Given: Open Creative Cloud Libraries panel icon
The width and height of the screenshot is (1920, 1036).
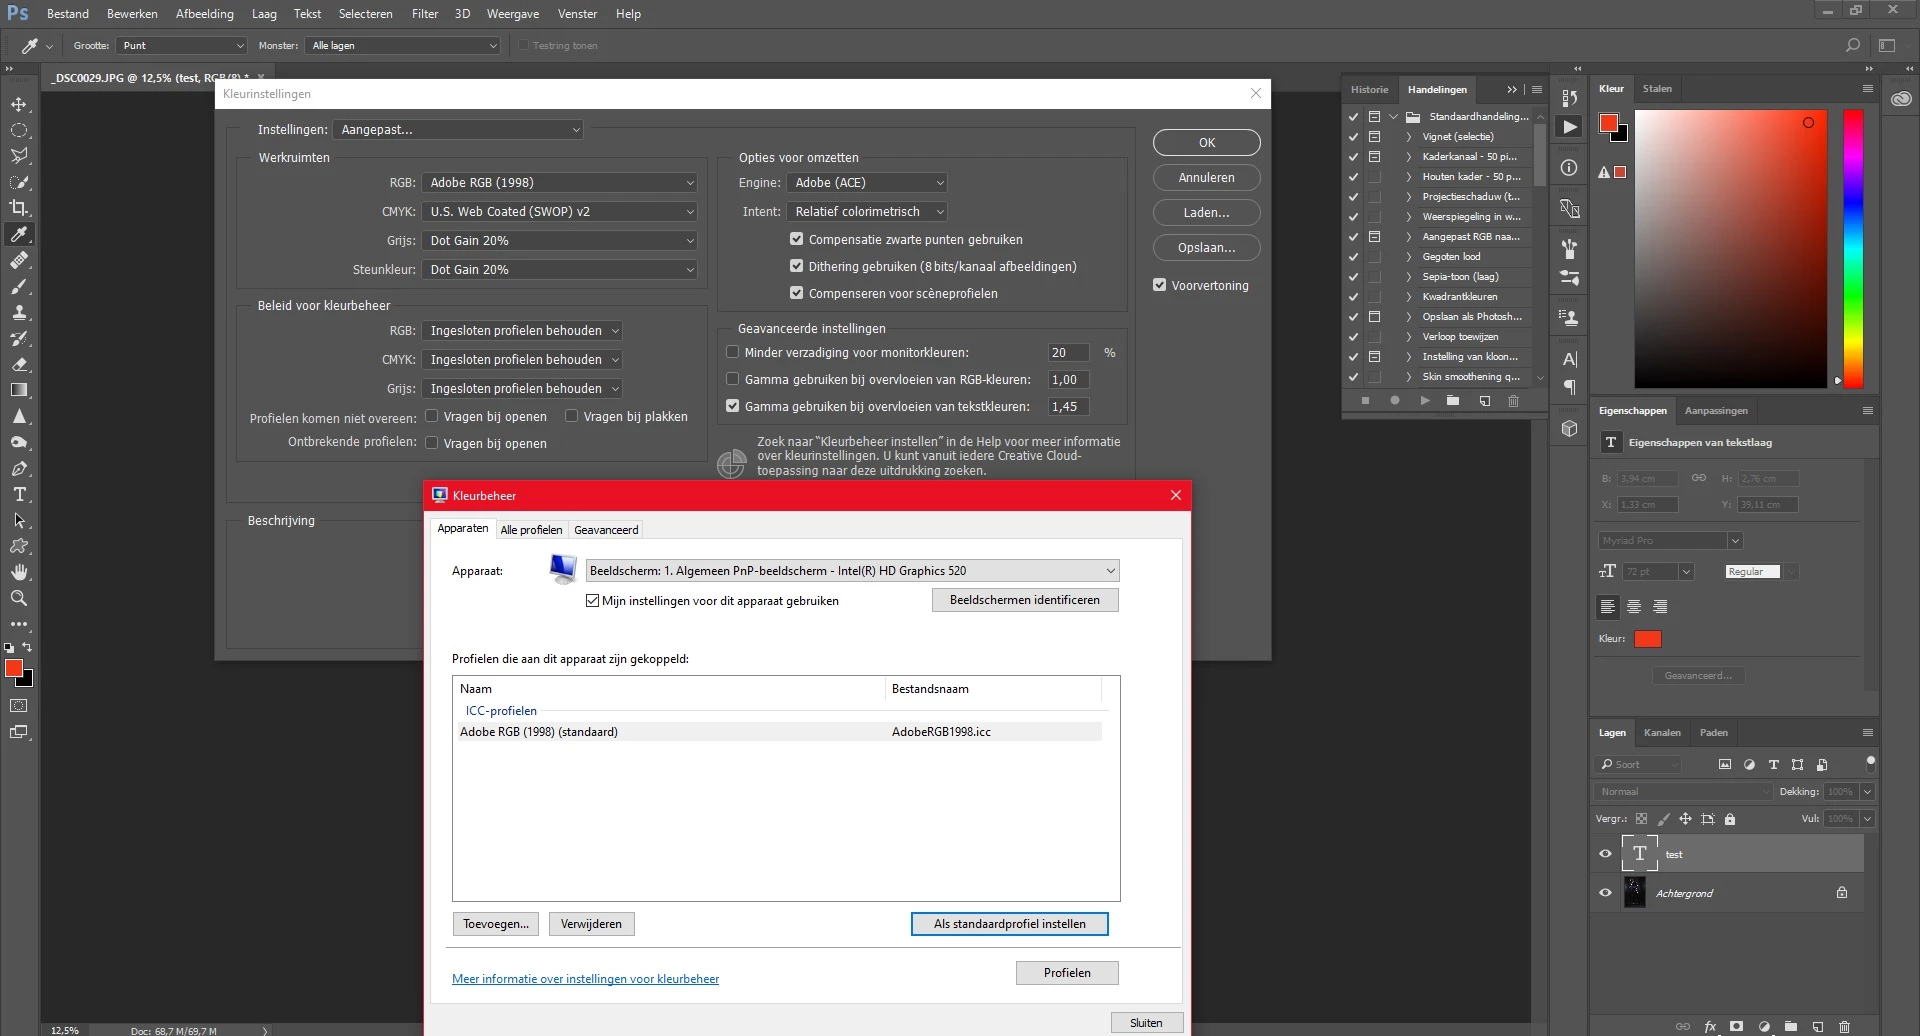Looking at the screenshot, I should tap(1901, 99).
